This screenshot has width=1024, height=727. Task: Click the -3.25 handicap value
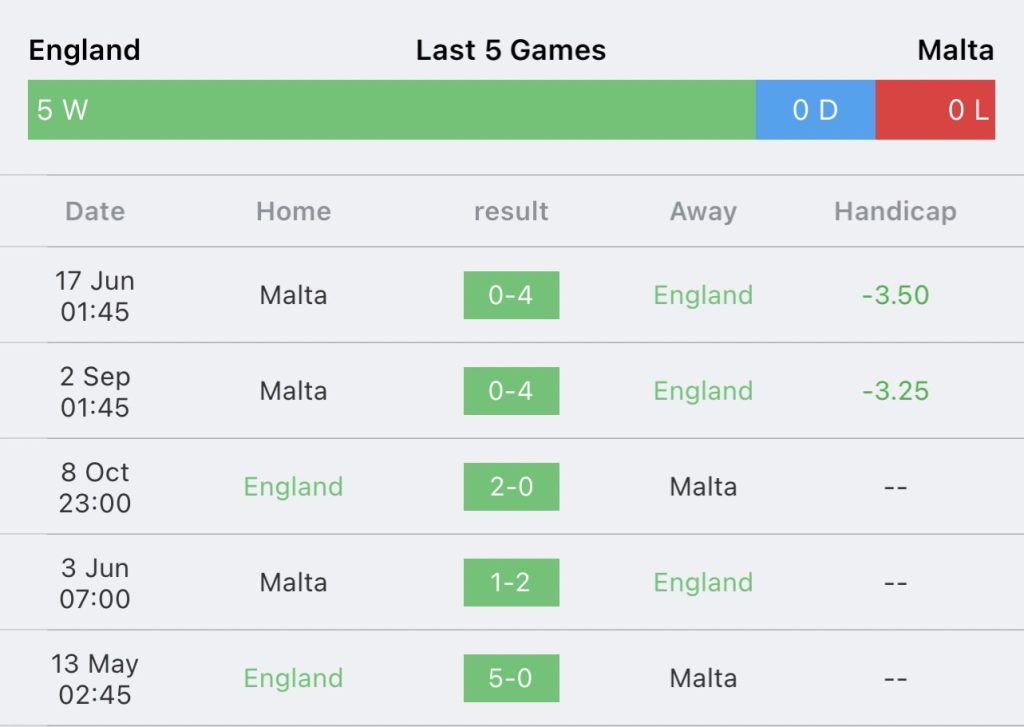[895, 391]
